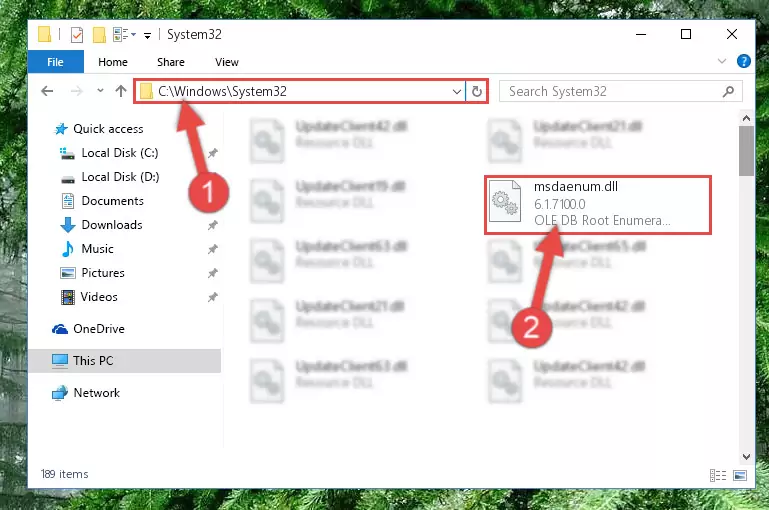The height and width of the screenshot is (510, 769).
Task: Open Videos folder in sidebar
Action: [99, 297]
